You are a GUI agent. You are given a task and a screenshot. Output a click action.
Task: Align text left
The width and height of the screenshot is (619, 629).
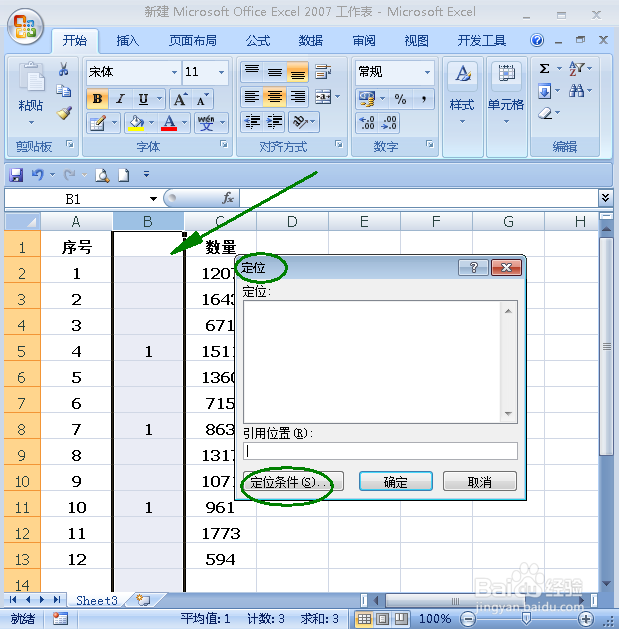[252, 96]
